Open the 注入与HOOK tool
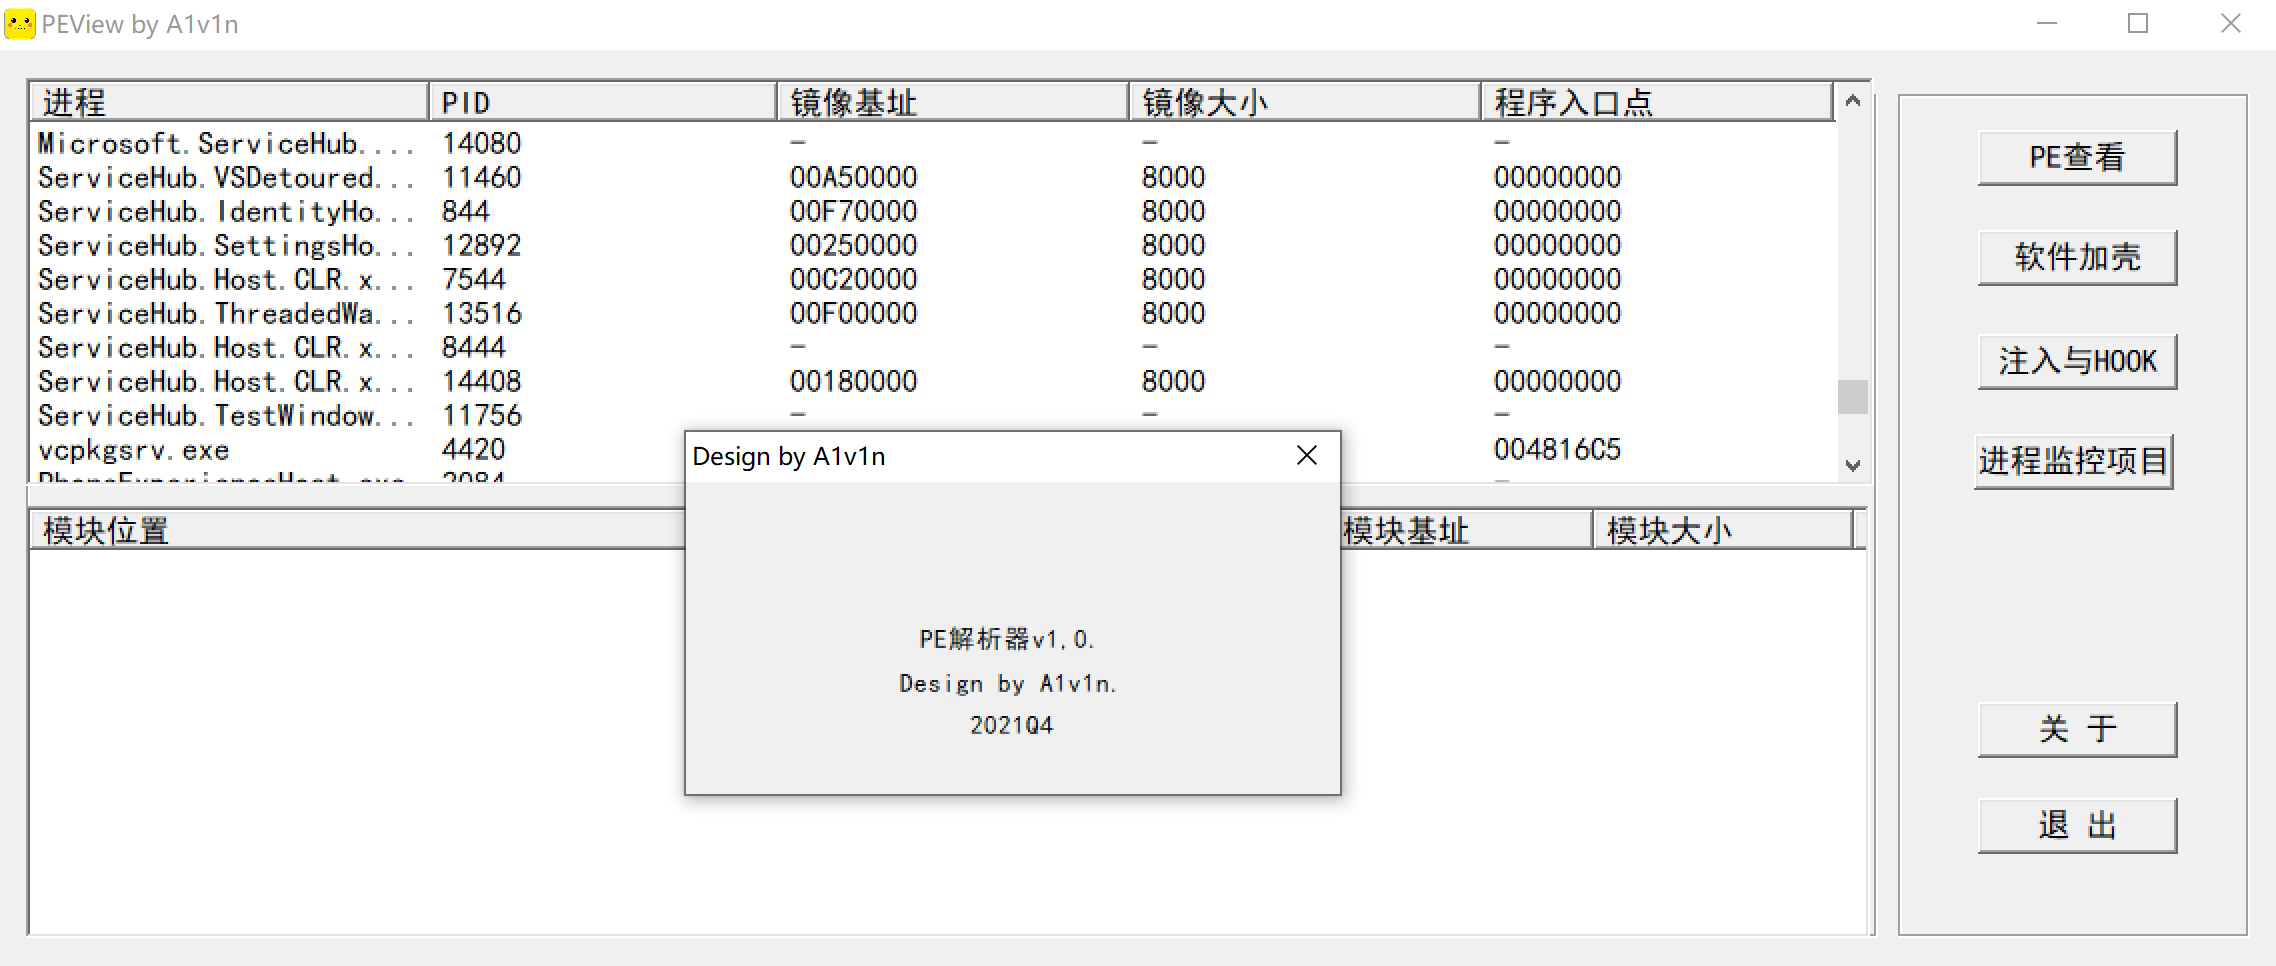The width and height of the screenshot is (2276, 966). click(x=2077, y=361)
